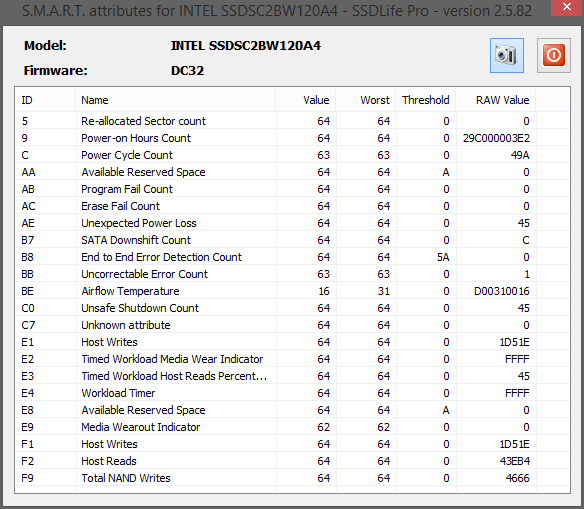Close the S.M.A.R.T. attributes window
The height and width of the screenshot is (509, 584).
pos(567,7)
